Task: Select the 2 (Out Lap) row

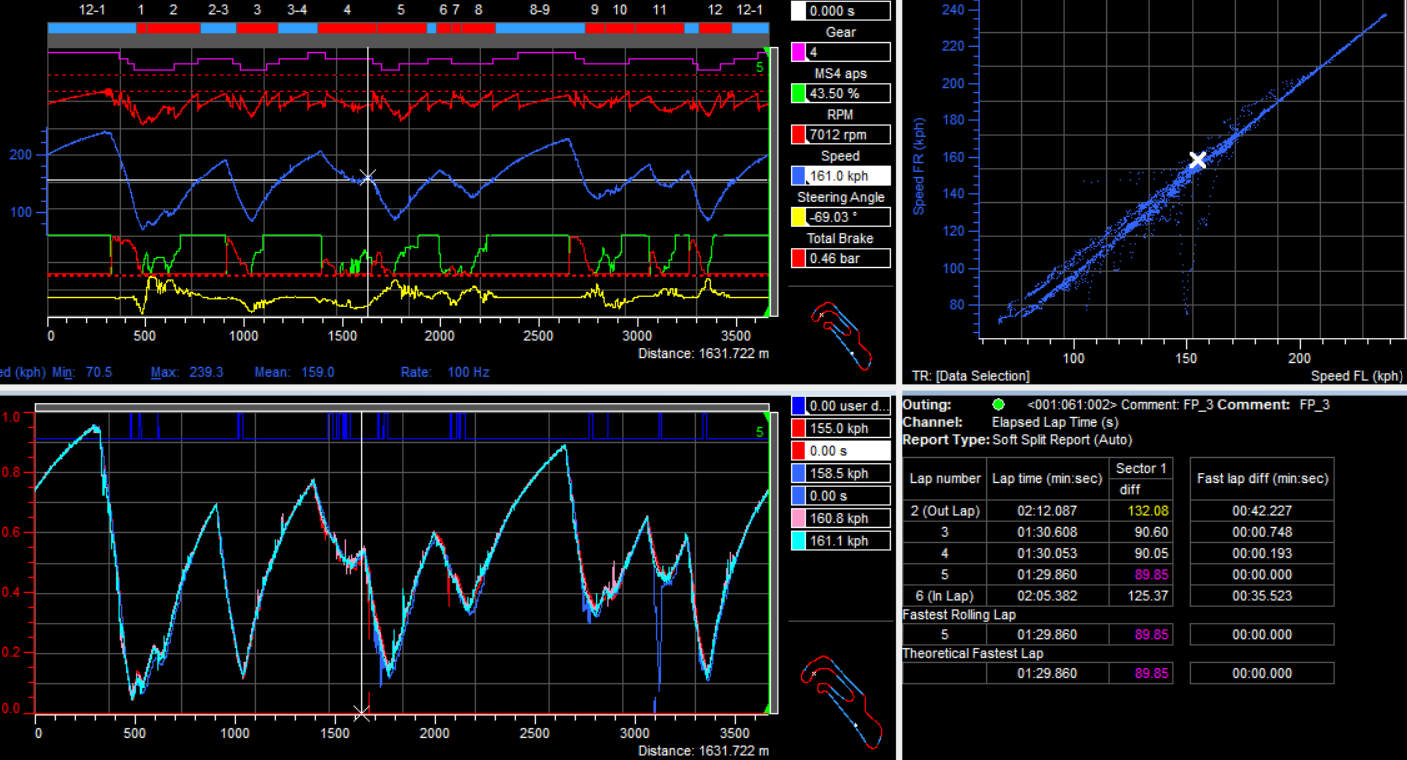Action: coord(945,511)
